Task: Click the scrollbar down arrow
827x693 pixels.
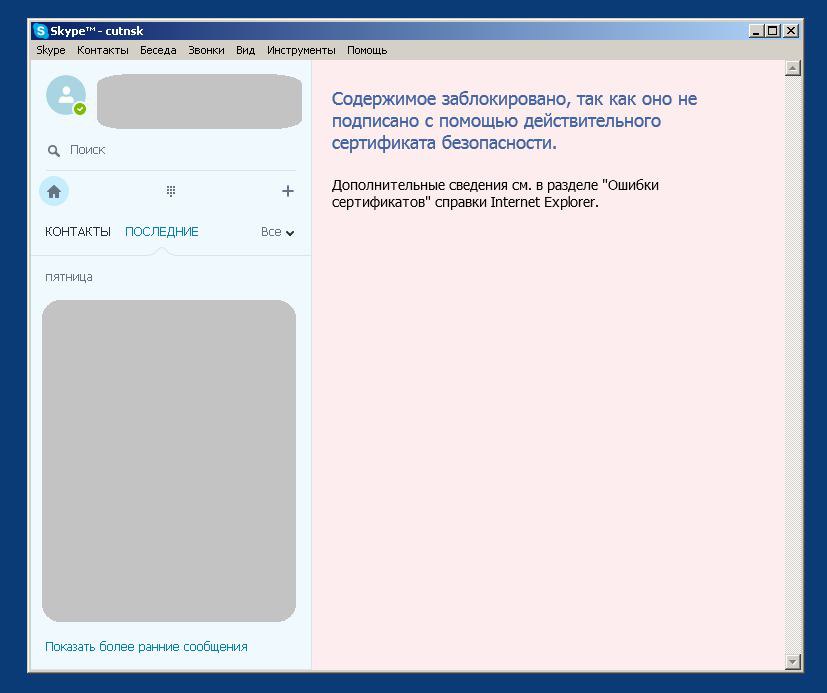Action: [x=793, y=661]
